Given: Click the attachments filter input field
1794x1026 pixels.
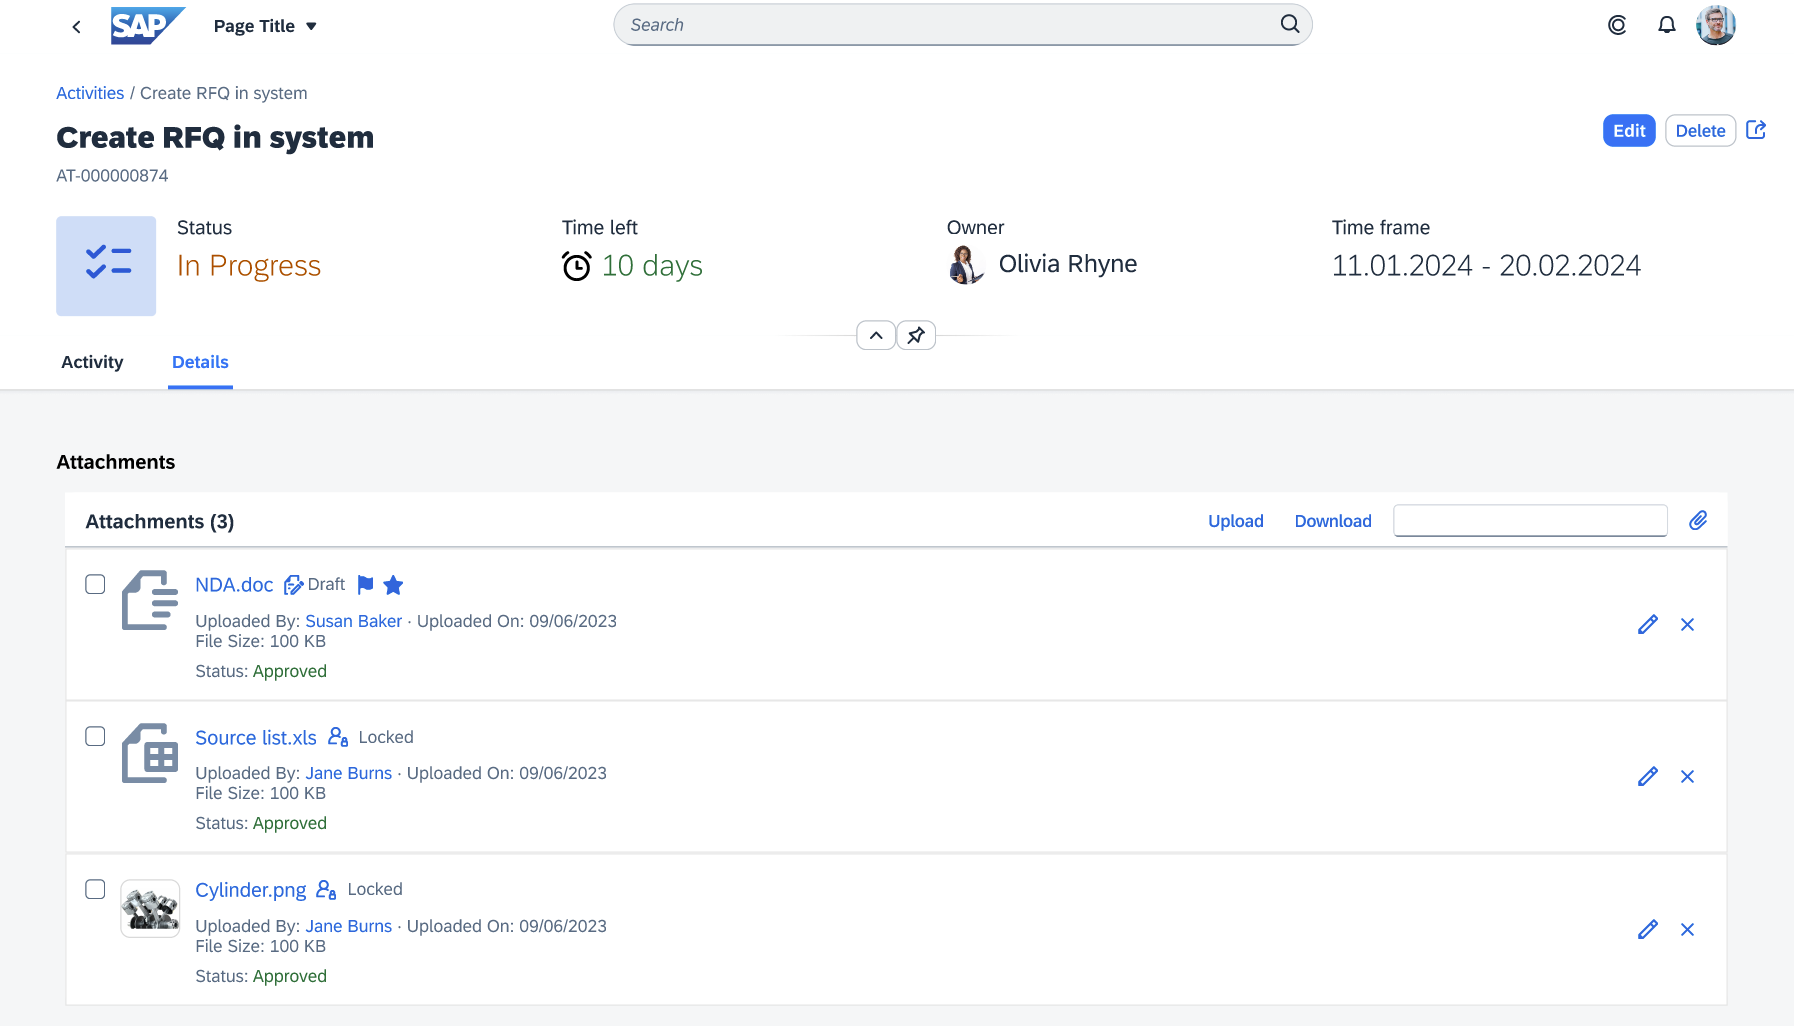Looking at the screenshot, I should pos(1530,520).
